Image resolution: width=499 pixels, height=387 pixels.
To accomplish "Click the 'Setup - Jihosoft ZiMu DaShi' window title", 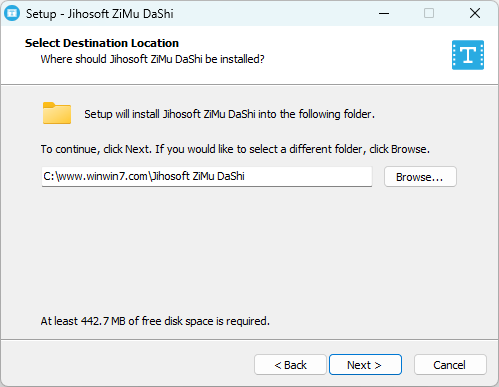I will 100,14.
